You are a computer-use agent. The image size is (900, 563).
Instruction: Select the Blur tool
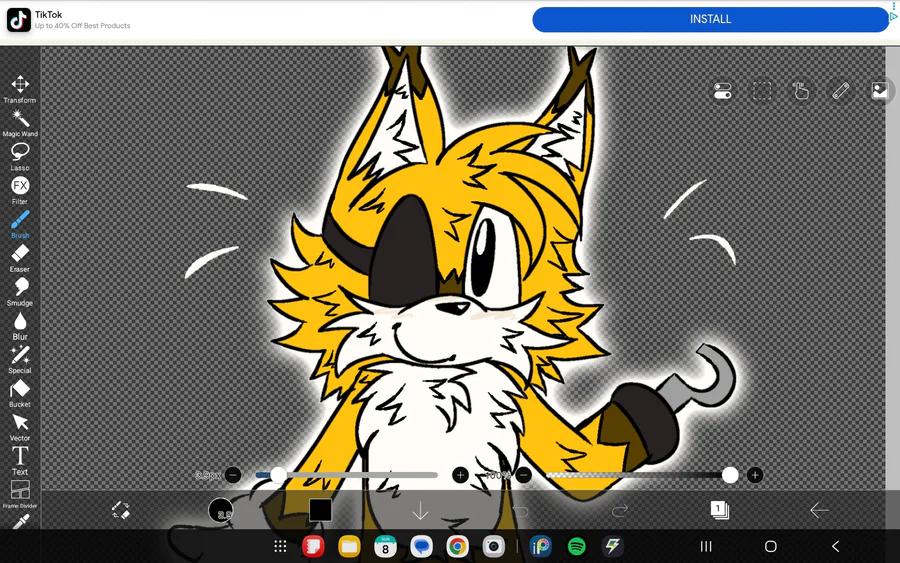click(x=20, y=326)
